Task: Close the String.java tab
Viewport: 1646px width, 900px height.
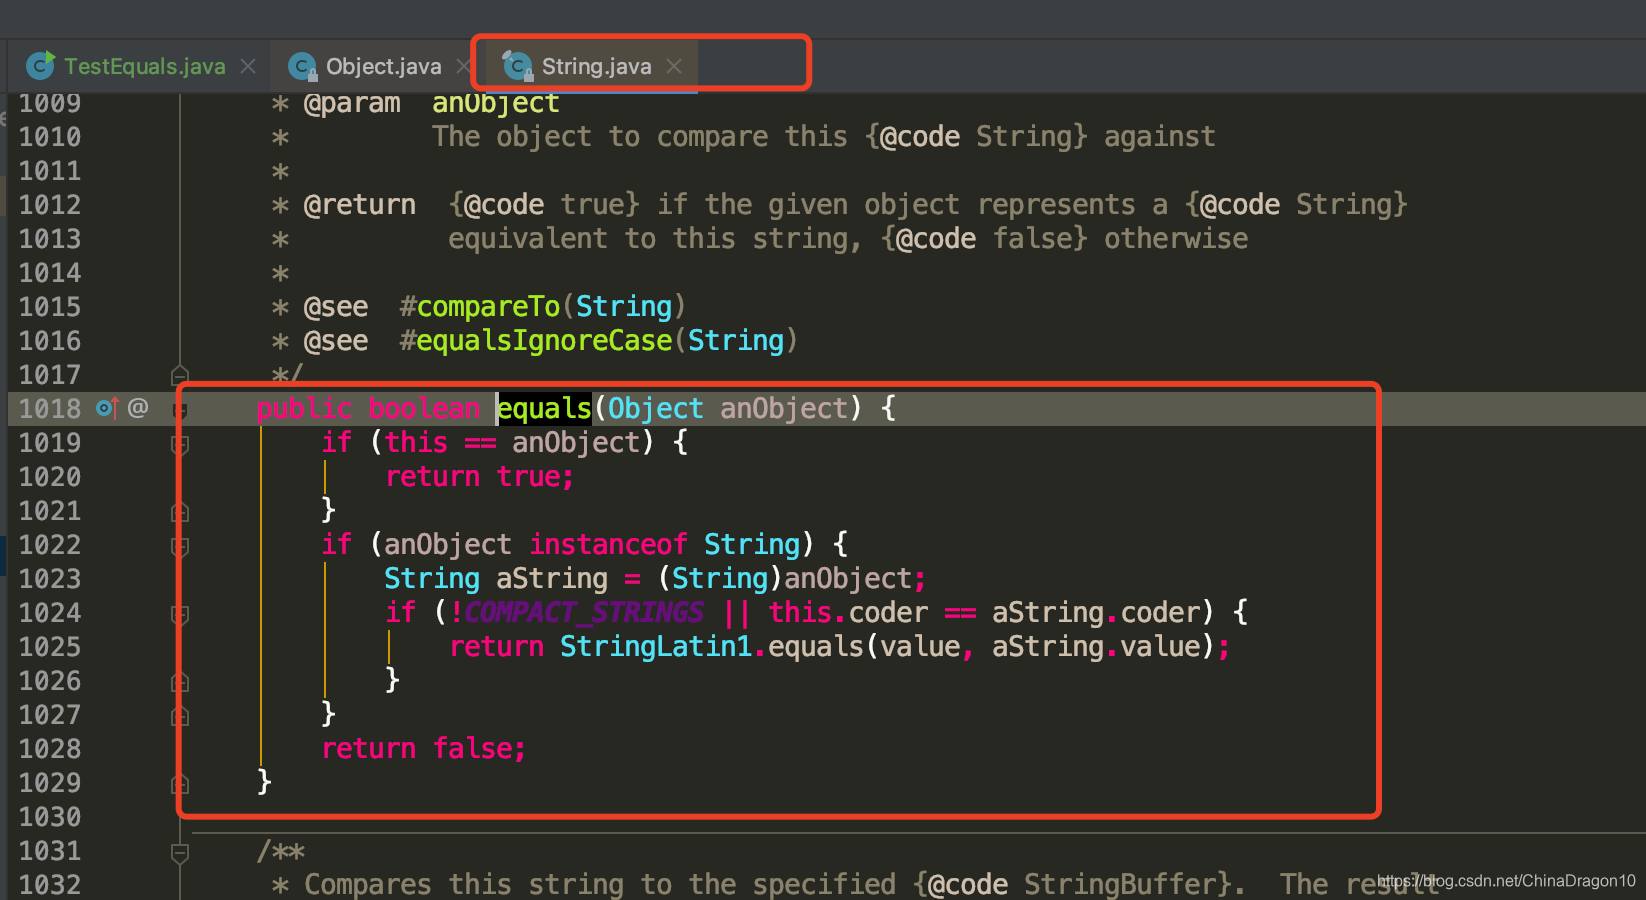Action: coord(674,66)
